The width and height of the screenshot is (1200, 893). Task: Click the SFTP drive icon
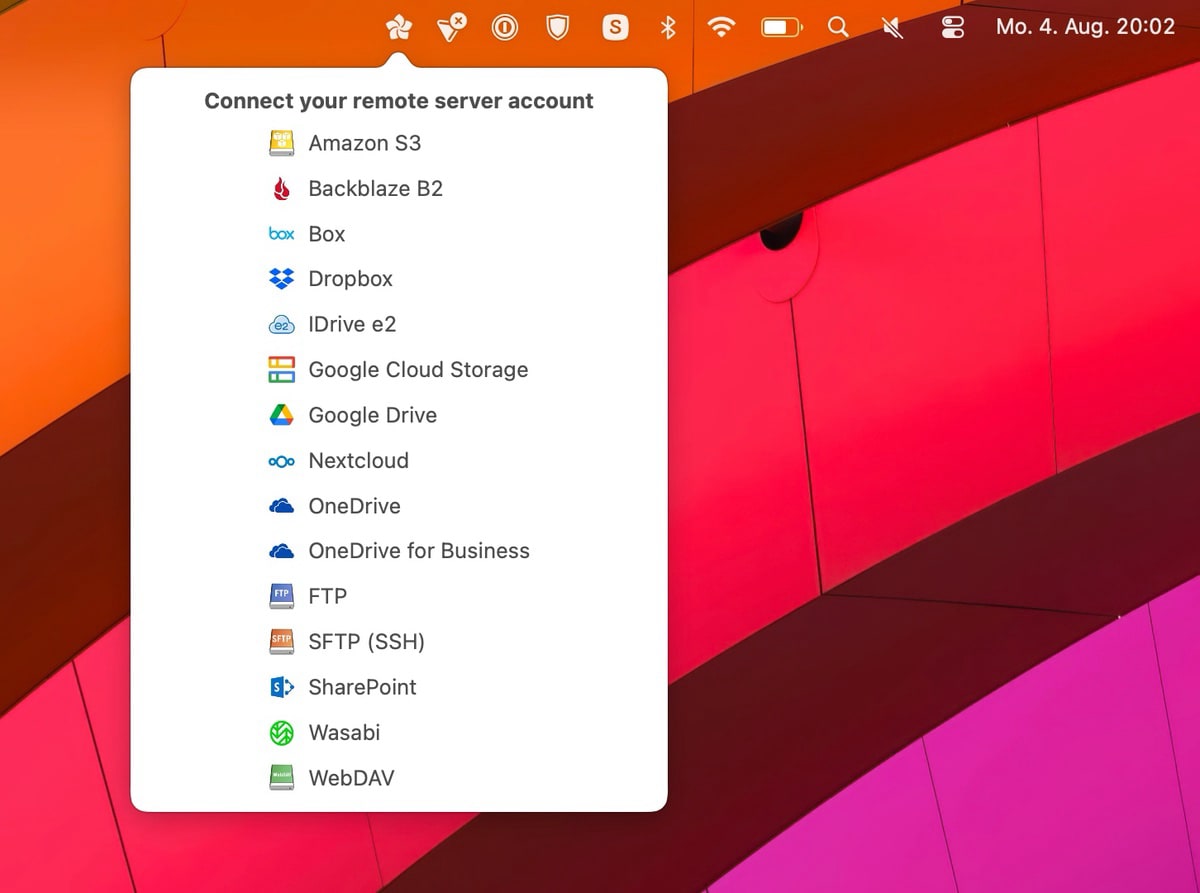click(282, 641)
